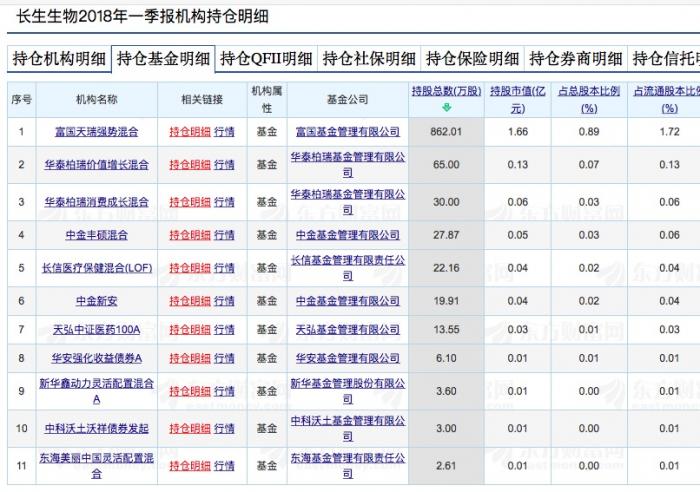Sort by 持股市值(亿元) column header
This screenshot has width=700, height=492.
(x=518, y=100)
